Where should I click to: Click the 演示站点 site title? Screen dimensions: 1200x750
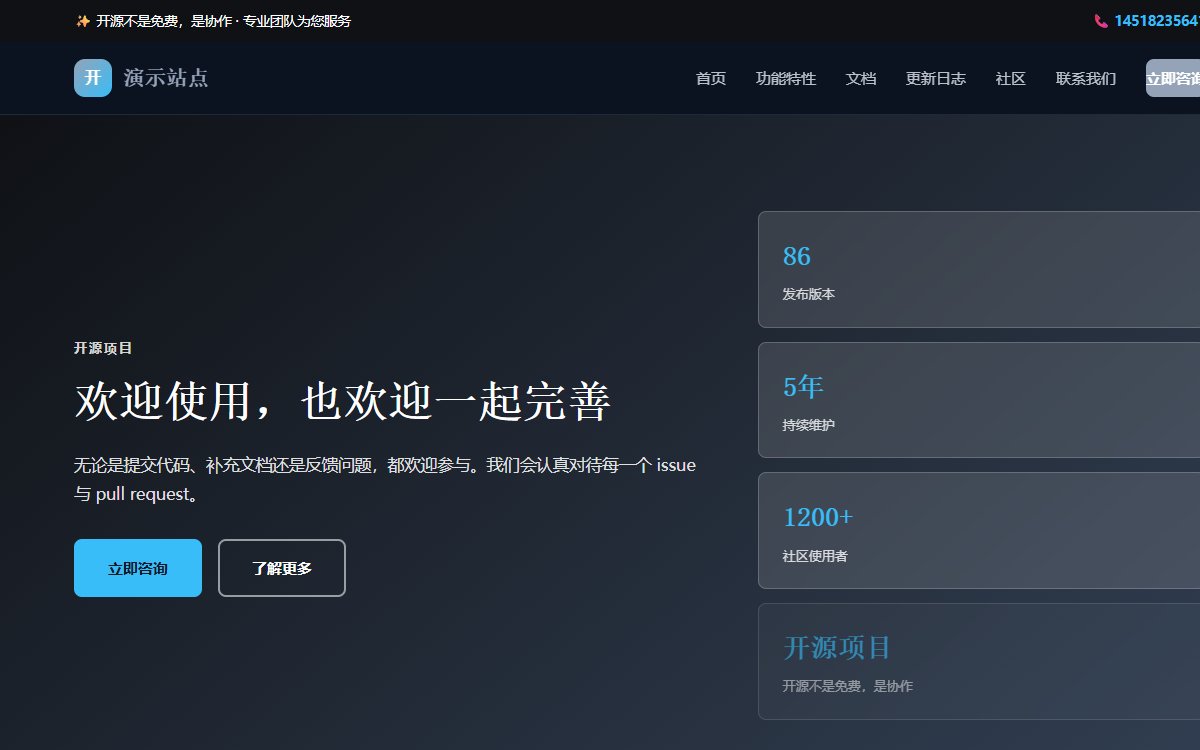pyautogui.click(x=166, y=78)
